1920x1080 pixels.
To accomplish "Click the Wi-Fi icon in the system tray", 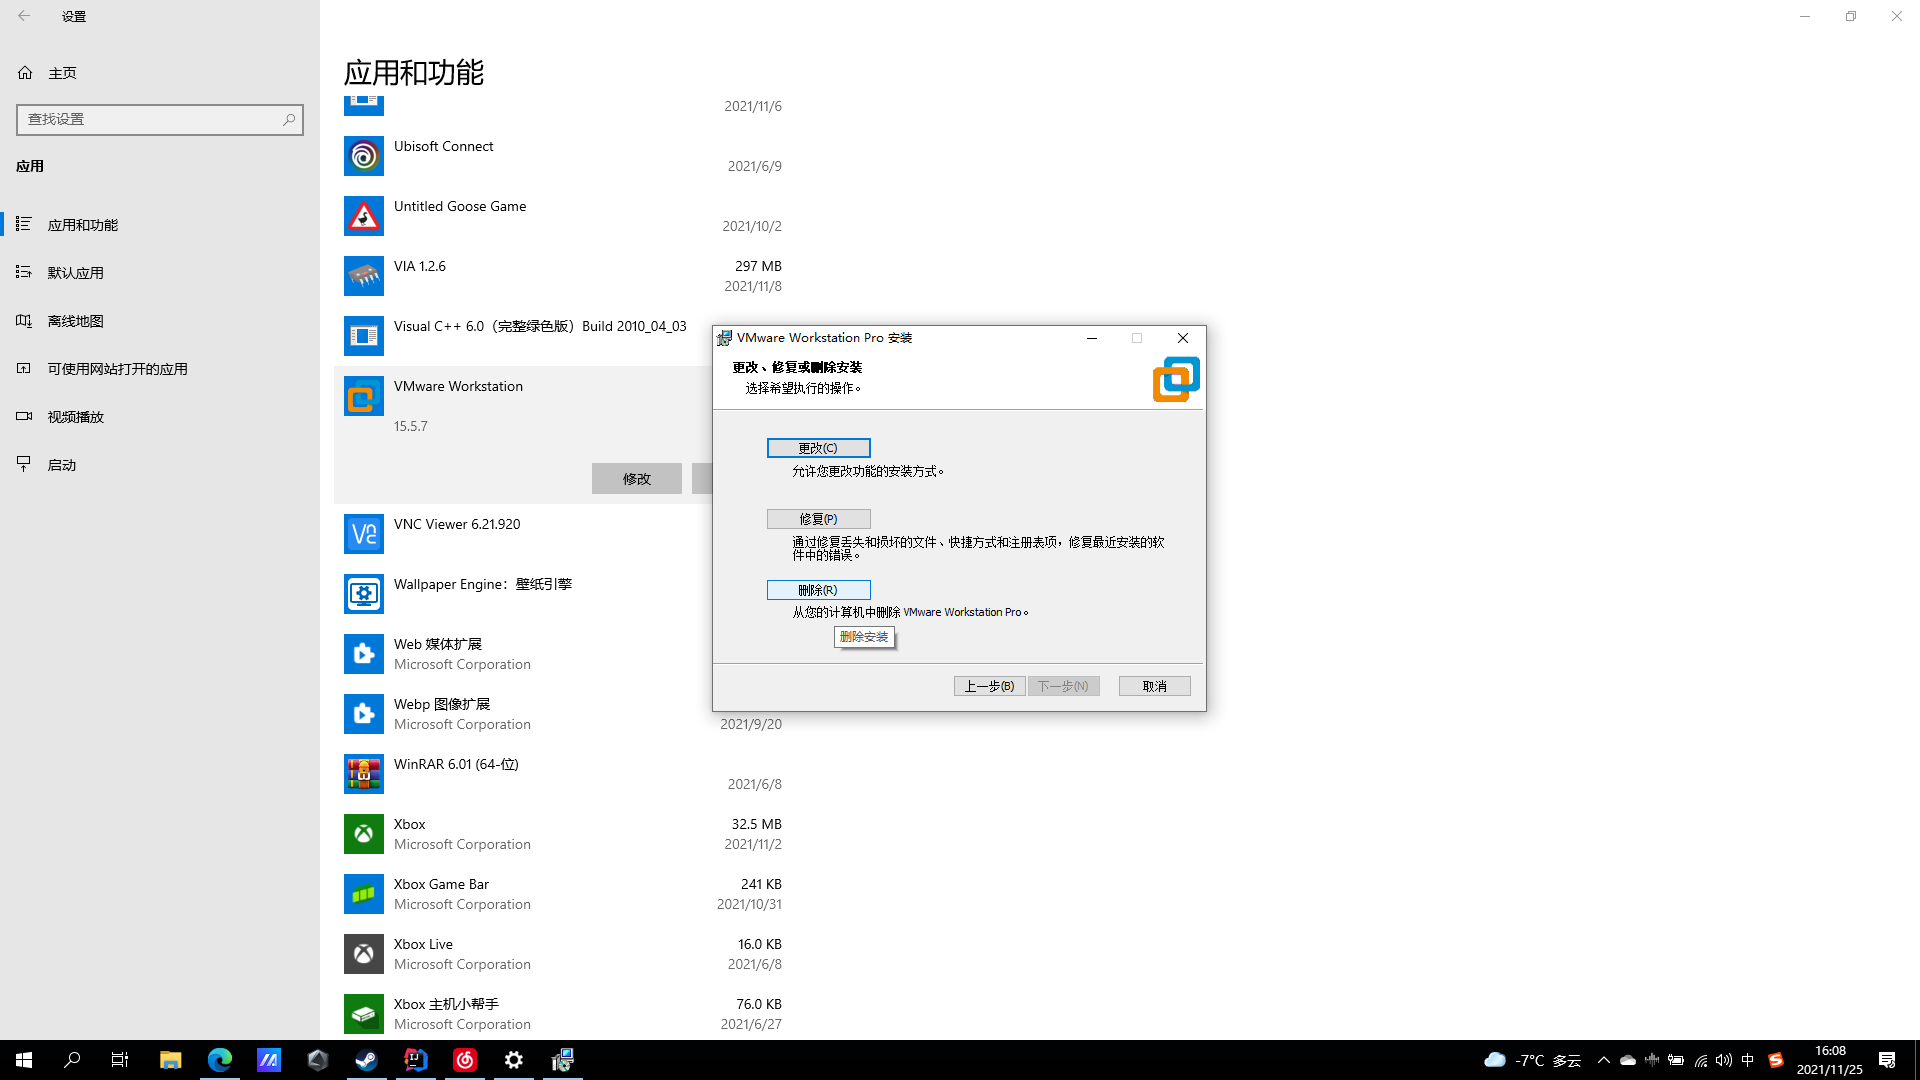I will (1700, 1060).
